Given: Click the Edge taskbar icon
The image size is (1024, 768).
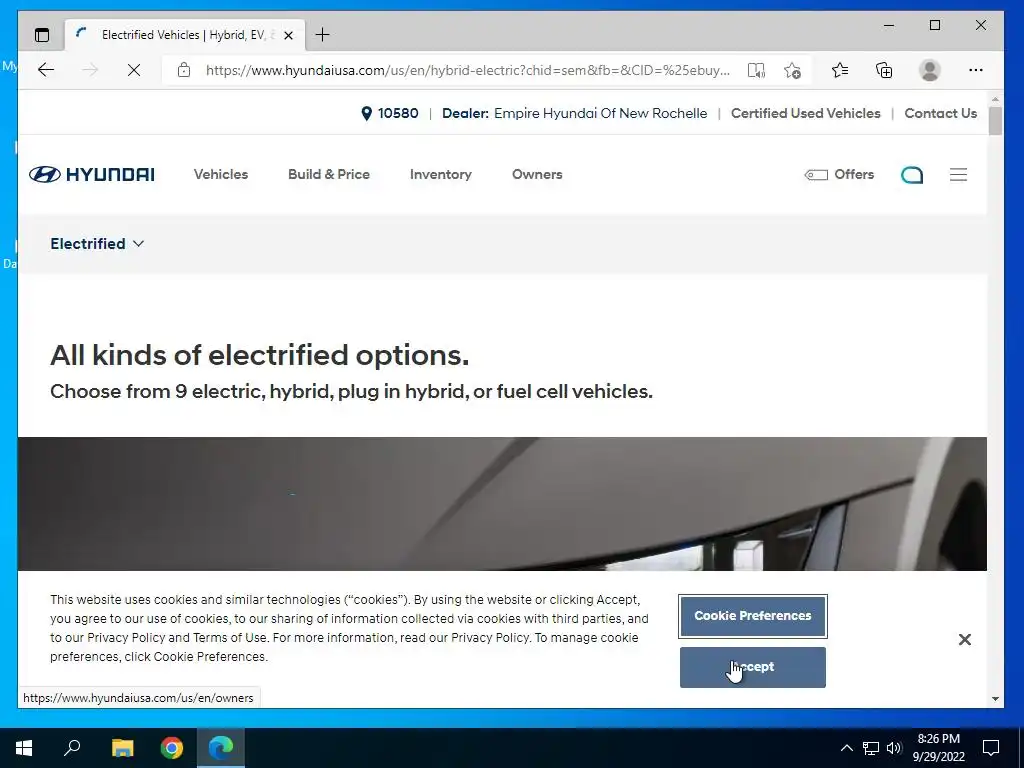Looking at the screenshot, I should 221,748.
